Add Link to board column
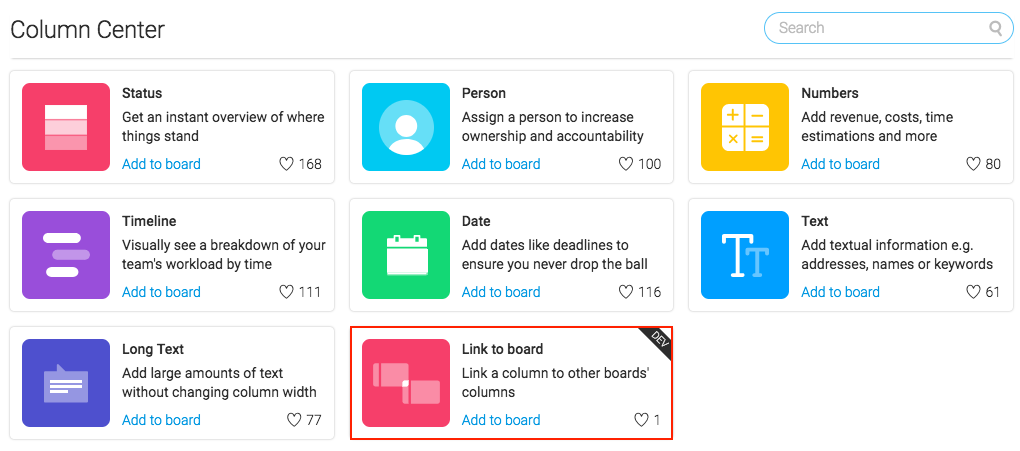Viewport: 1020px width, 451px height. [x=501, y=420]
